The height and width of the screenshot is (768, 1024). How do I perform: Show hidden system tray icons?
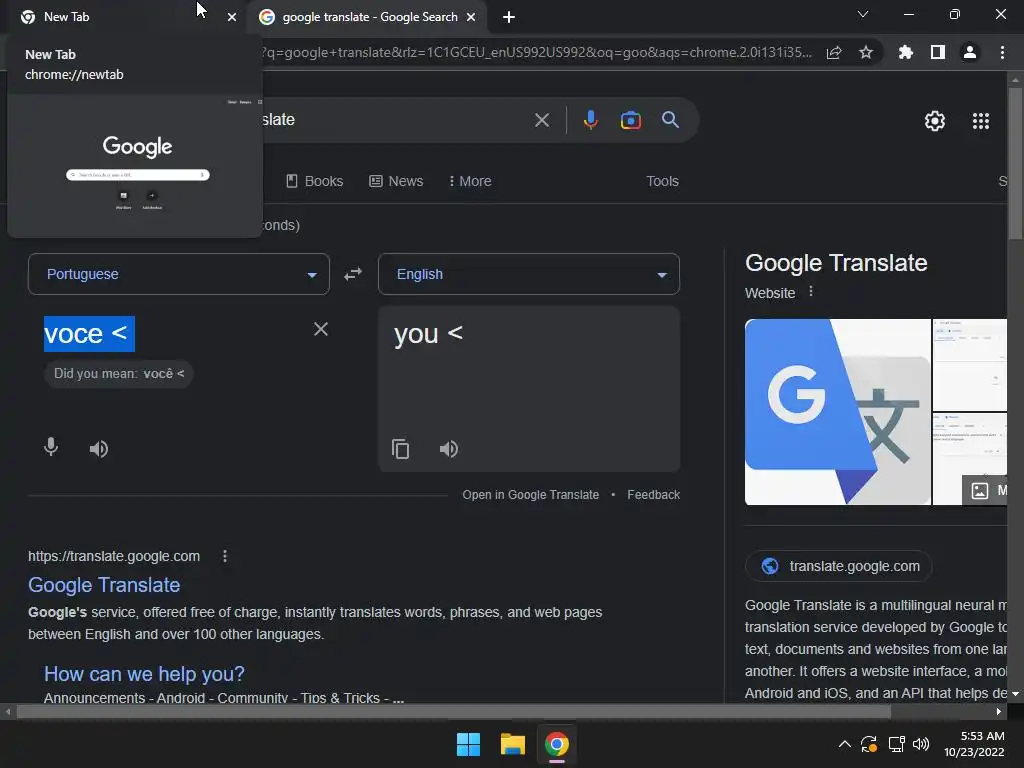point(844,744)
